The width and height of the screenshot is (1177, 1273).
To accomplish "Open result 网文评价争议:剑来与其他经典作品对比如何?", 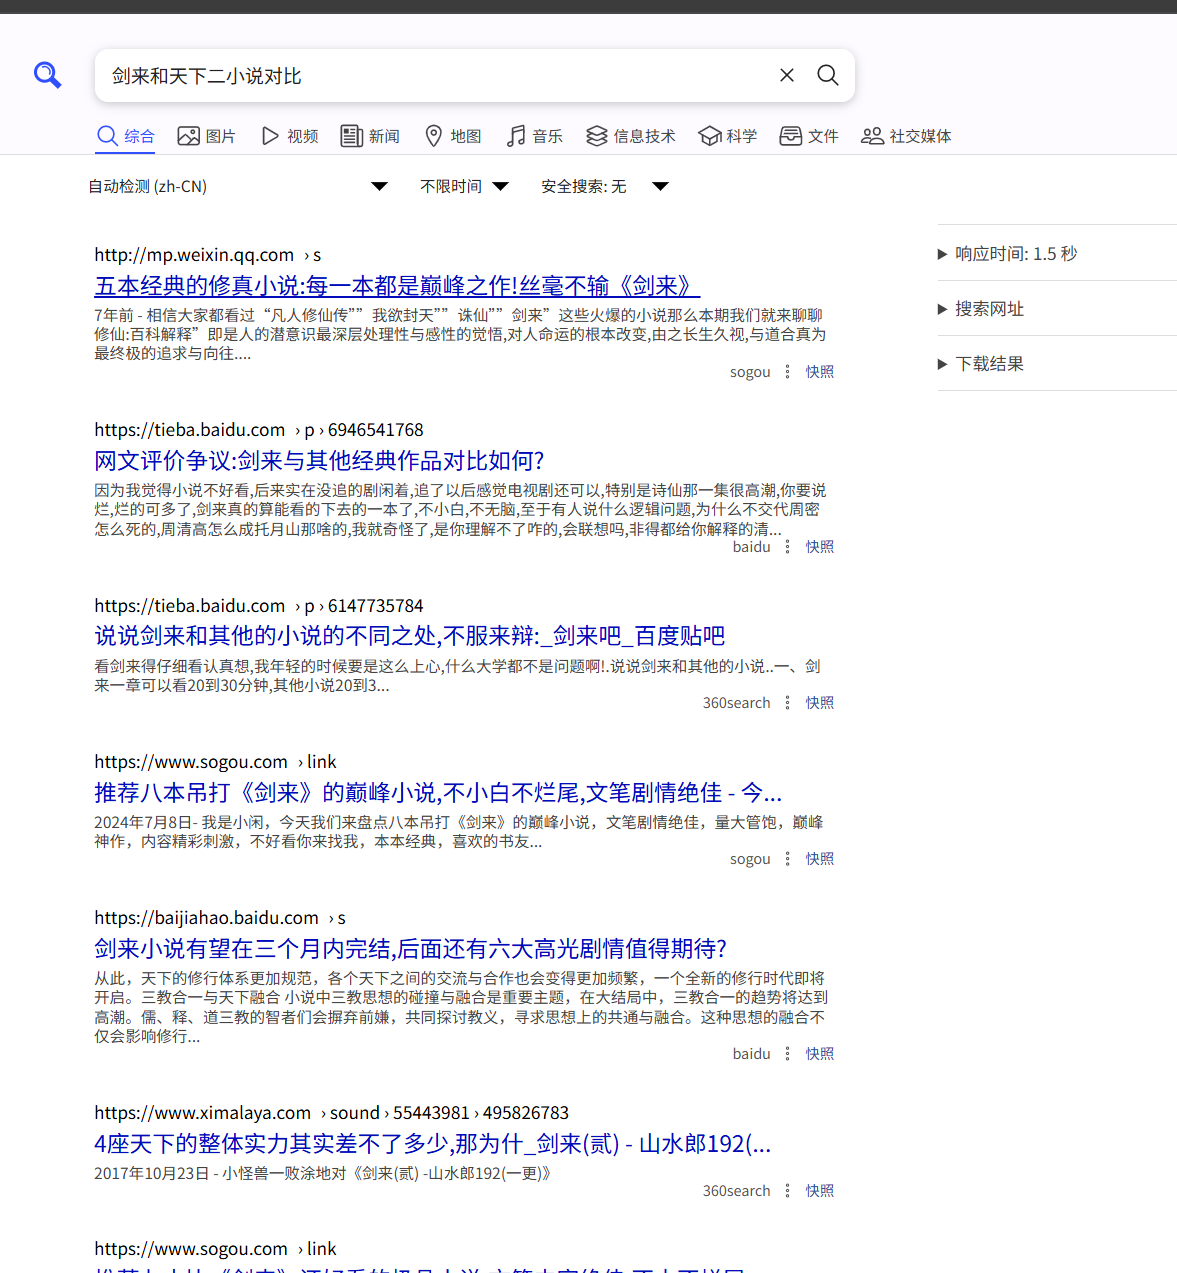I will (x=319, y=461).
